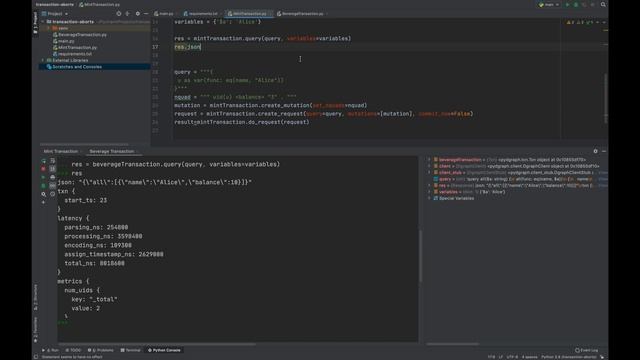Expand the client_stub variable row
The height and width of the screenshot is (360, 640).
pyautogui.click(x=429, y=173)
